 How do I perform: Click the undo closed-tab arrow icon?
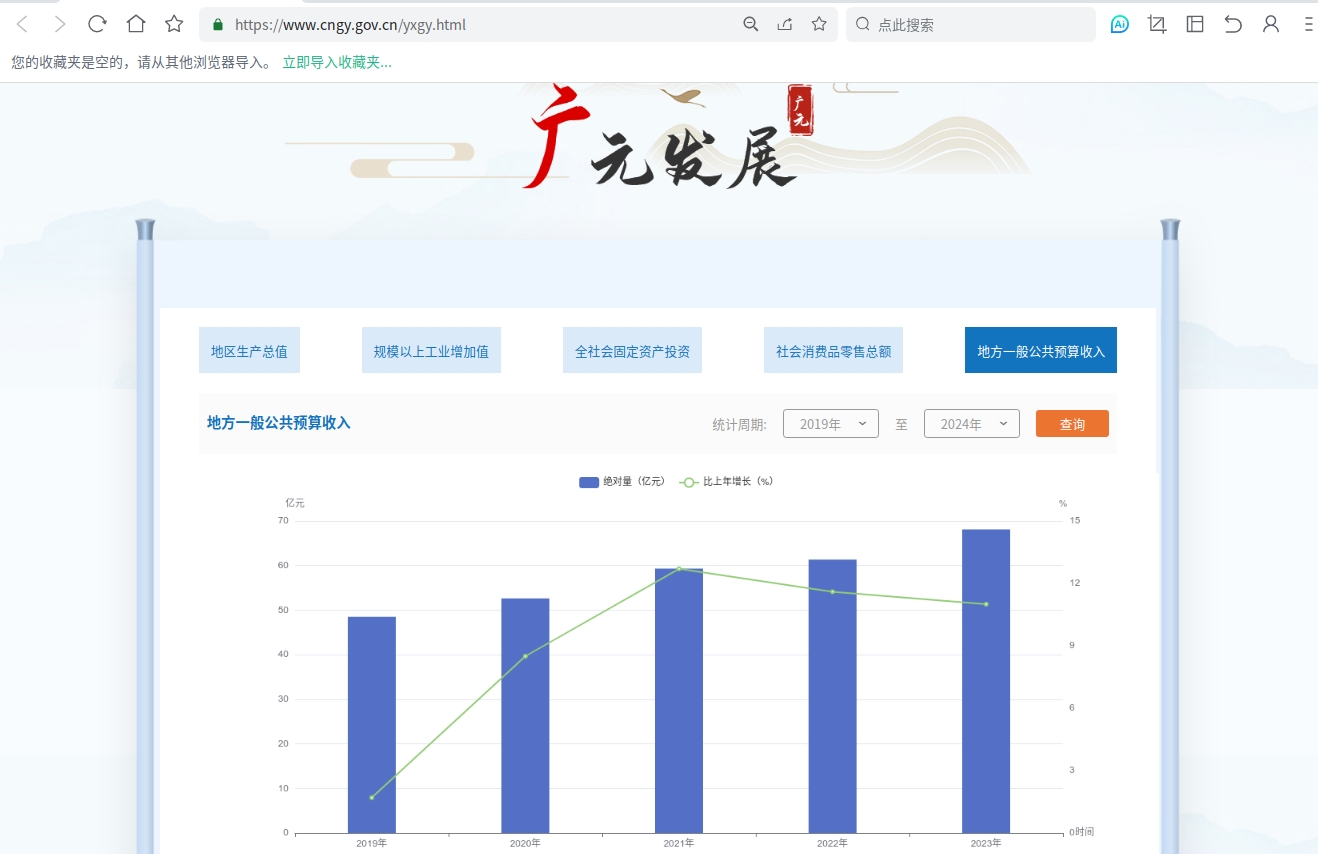pos(1233,24)
